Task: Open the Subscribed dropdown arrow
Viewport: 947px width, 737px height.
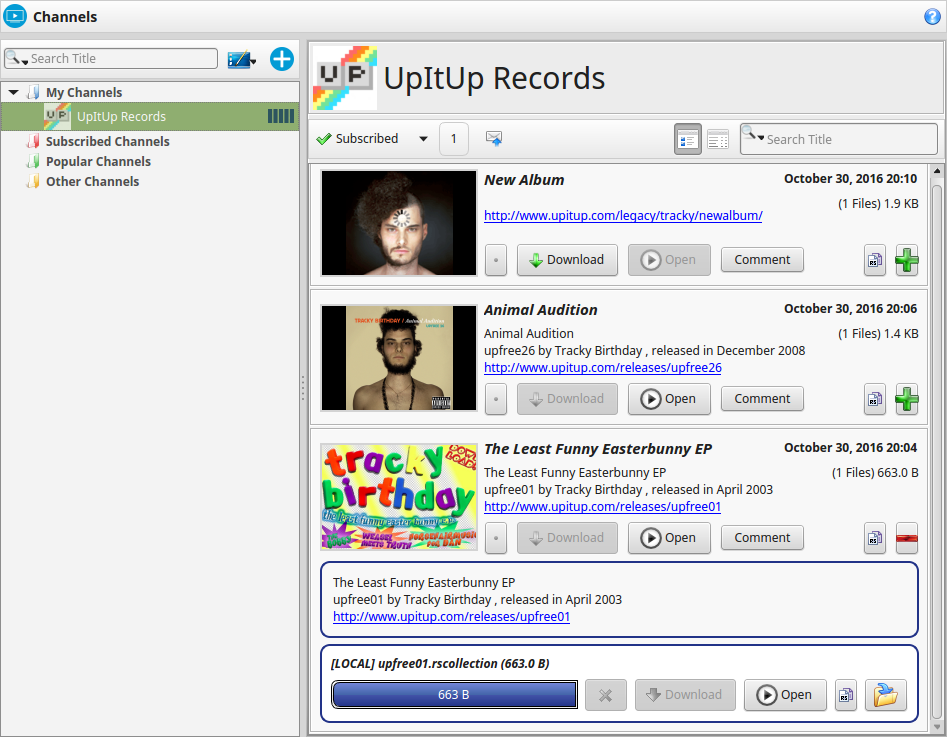Action: coord(423,139)
